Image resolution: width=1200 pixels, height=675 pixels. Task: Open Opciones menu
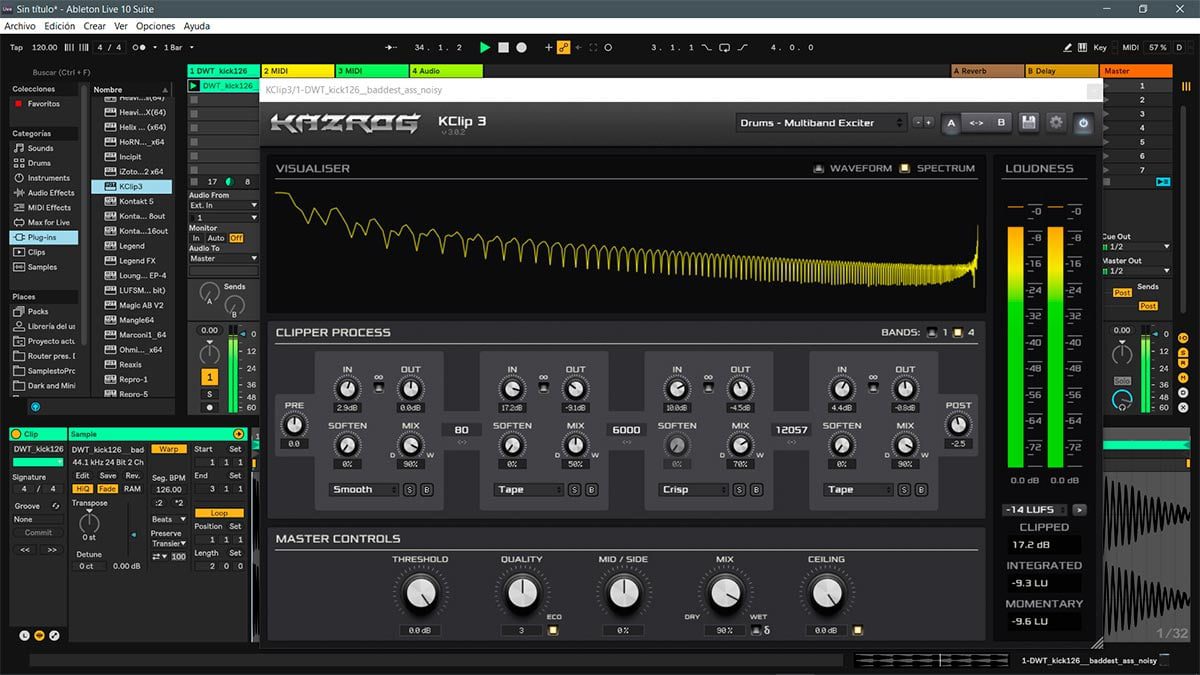coord(155,26)
